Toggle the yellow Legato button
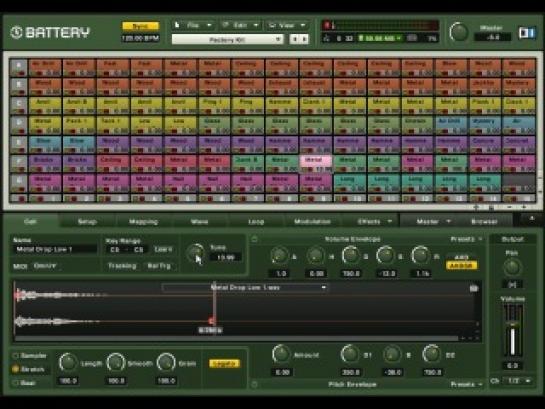Viewport: 545px width, 409px height. click(x=225, y=363)
